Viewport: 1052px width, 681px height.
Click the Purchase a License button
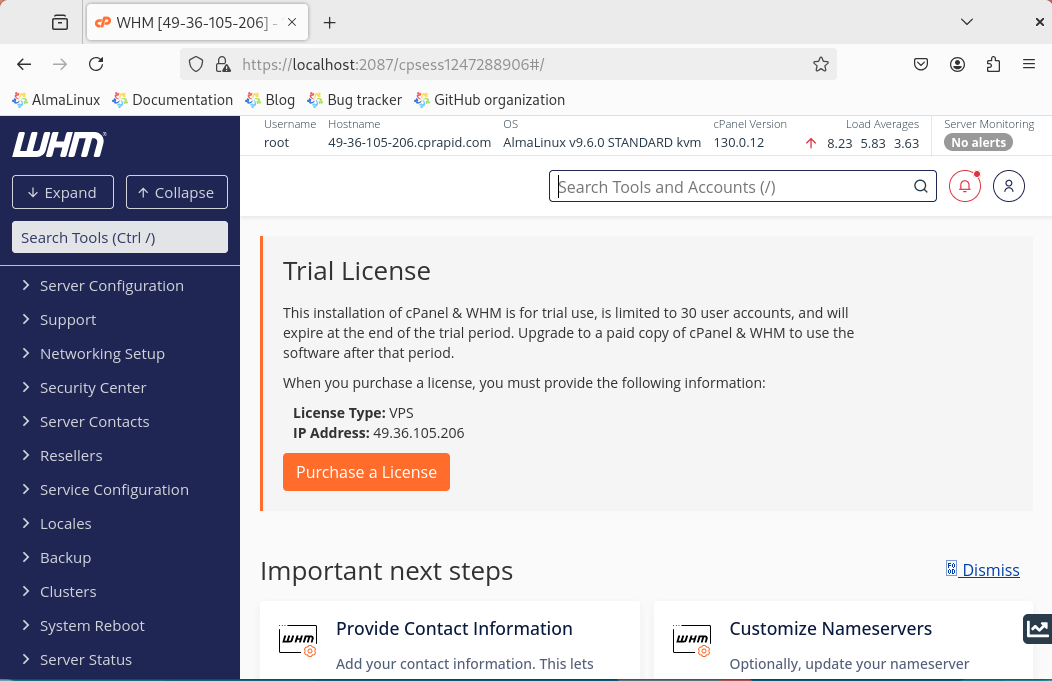pos(366,471)
